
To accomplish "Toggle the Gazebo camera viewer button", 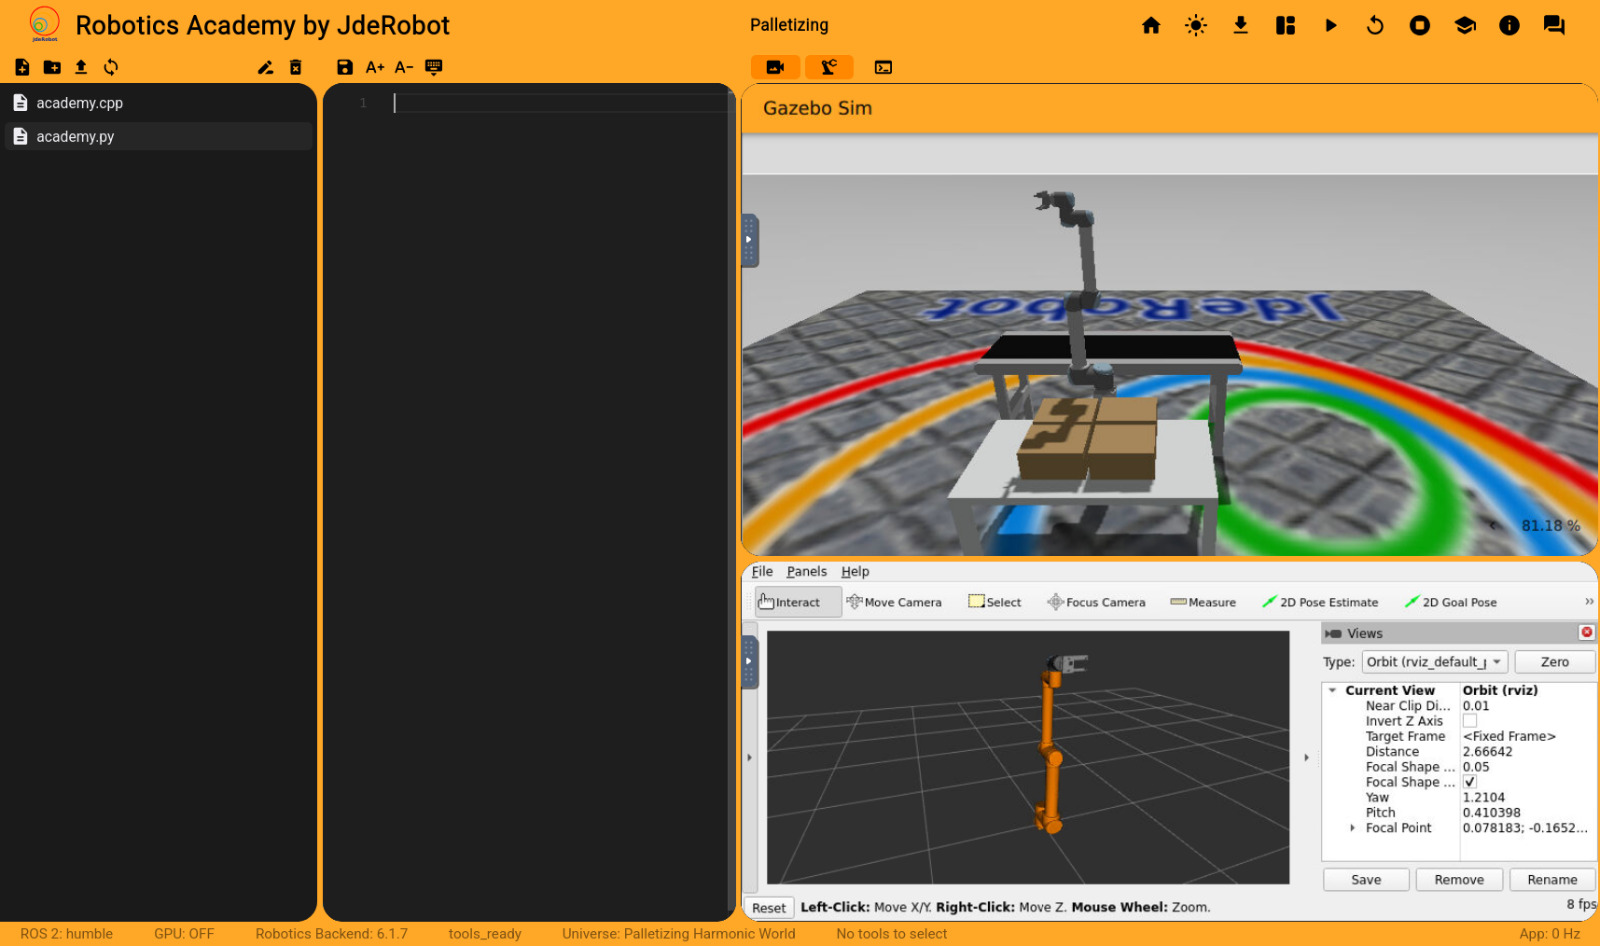I will click(x=775, y=67).
